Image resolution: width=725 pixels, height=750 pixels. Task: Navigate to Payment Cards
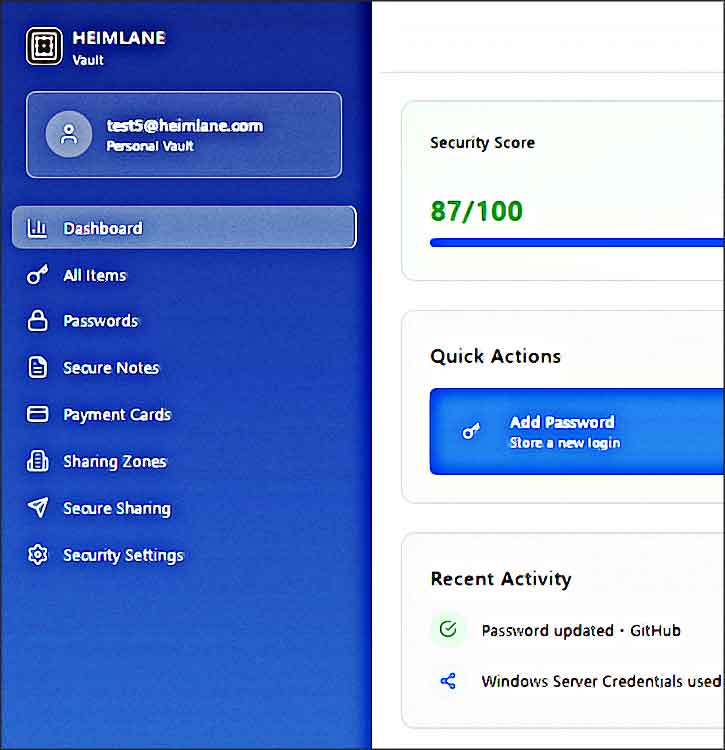click(184, 414)
